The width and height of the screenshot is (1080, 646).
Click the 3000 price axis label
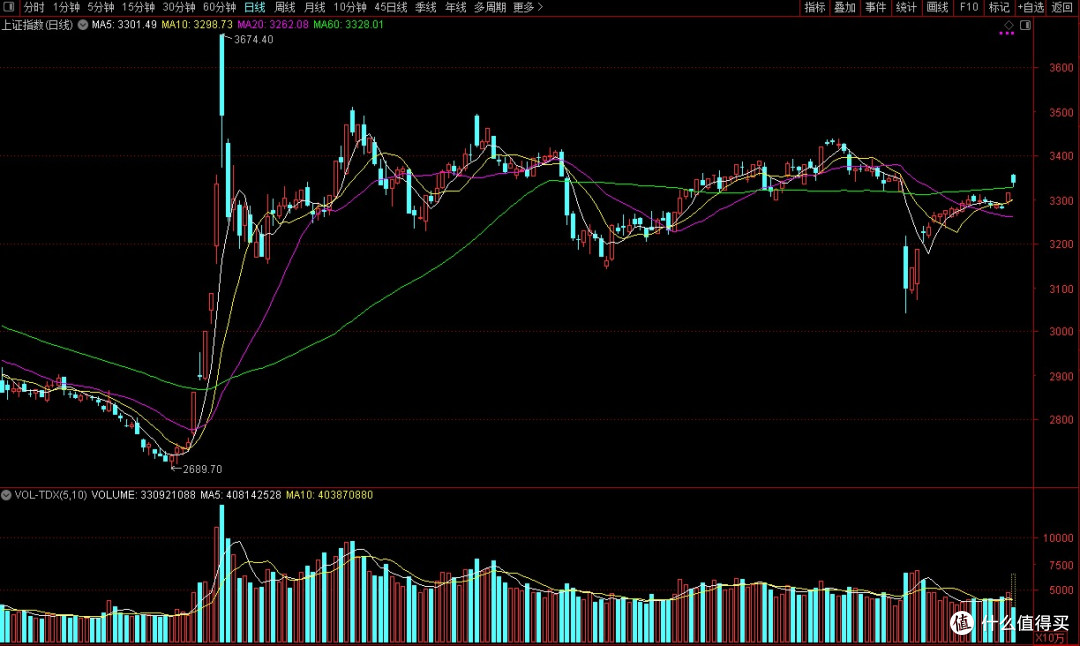[1061, 331]
